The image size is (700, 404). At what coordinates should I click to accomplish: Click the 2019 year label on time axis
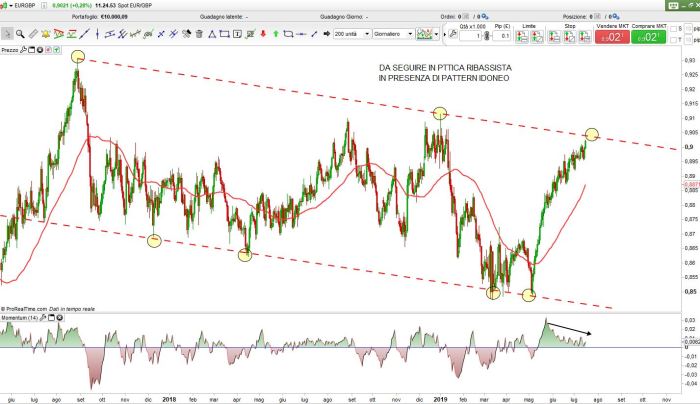[440, 400]
